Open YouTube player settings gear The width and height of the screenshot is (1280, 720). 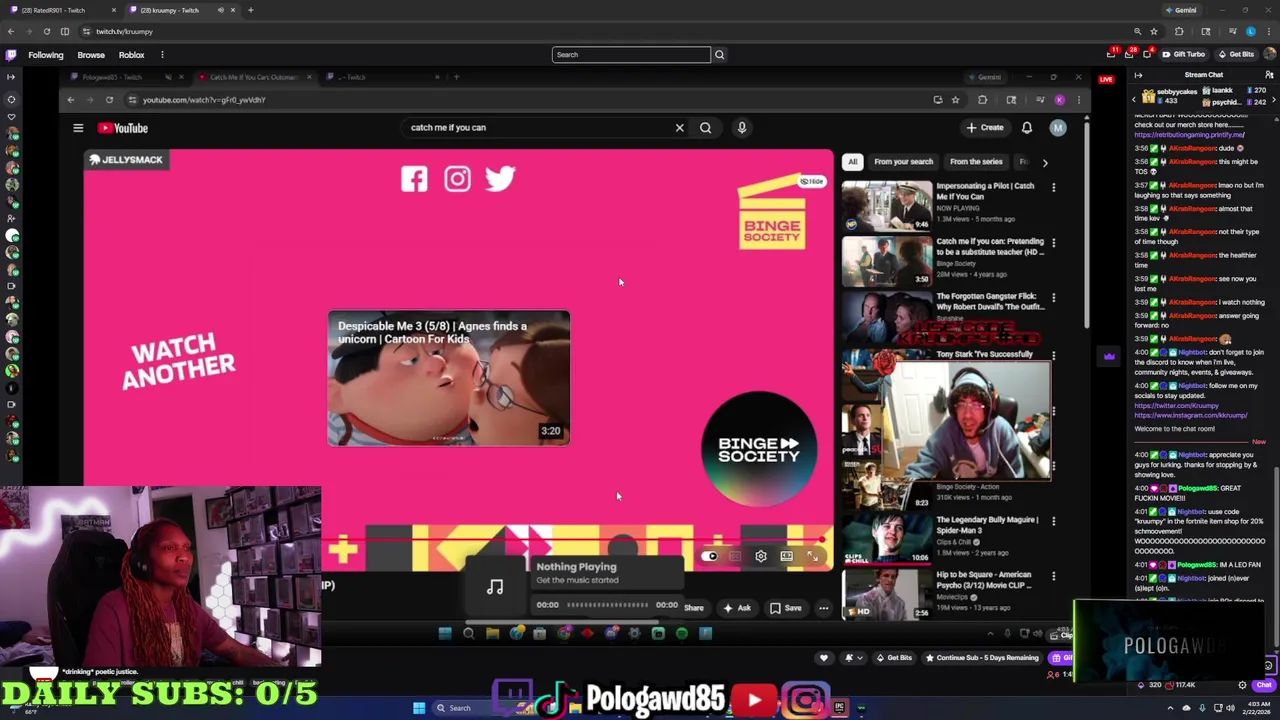(761, 556)
